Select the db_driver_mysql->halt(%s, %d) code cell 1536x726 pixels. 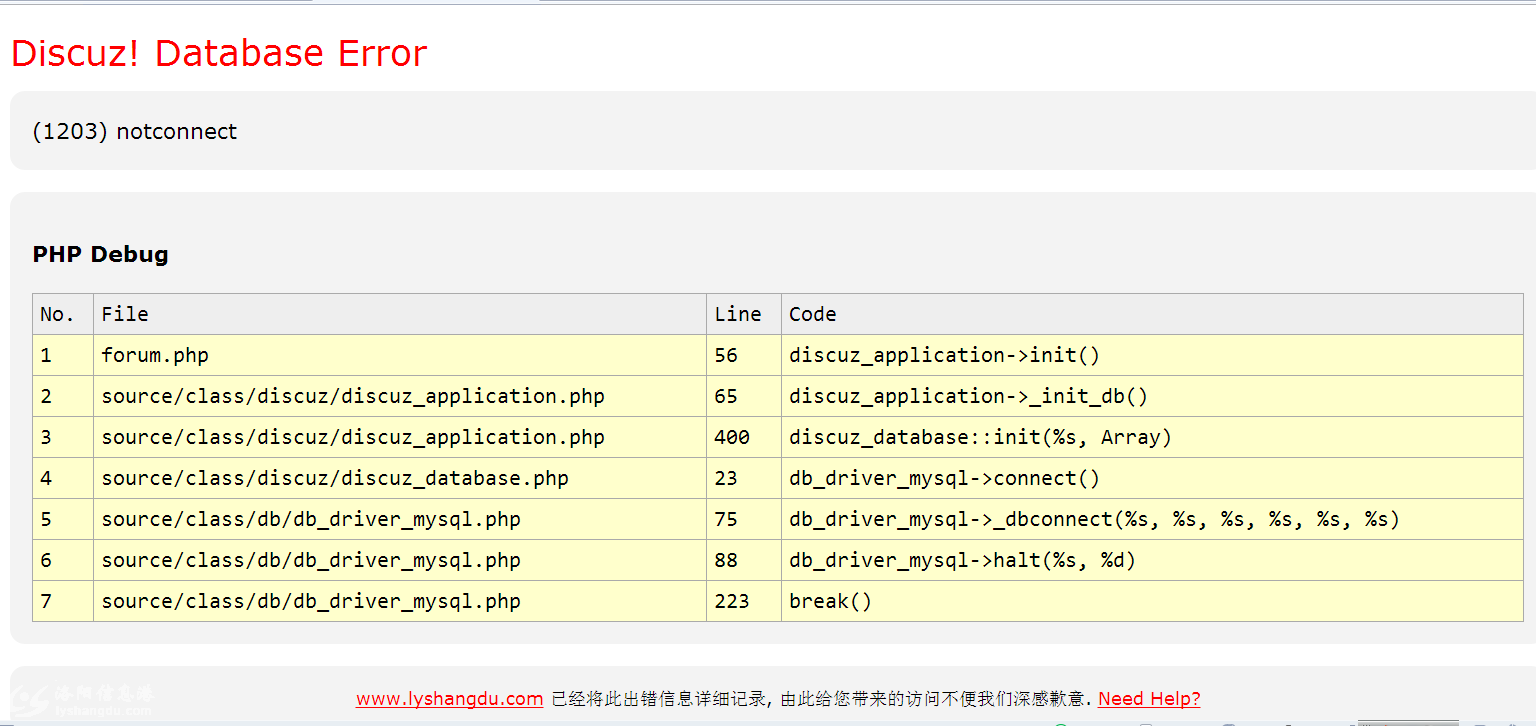1152,560
